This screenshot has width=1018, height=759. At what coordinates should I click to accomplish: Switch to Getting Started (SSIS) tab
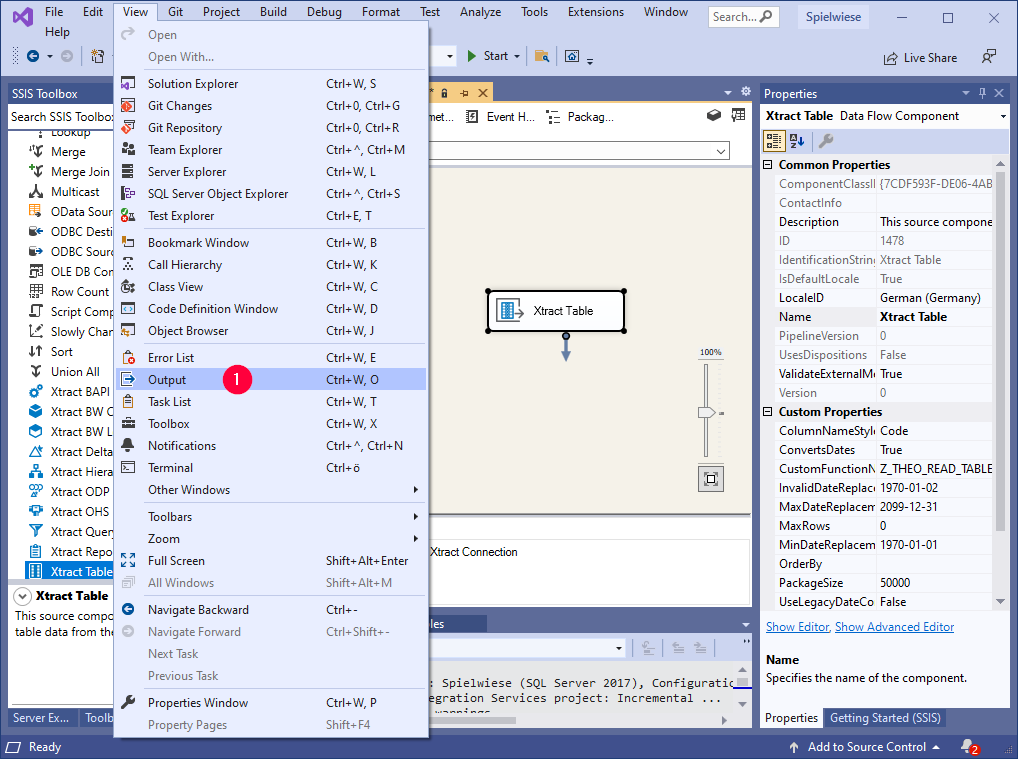point(883,718)
